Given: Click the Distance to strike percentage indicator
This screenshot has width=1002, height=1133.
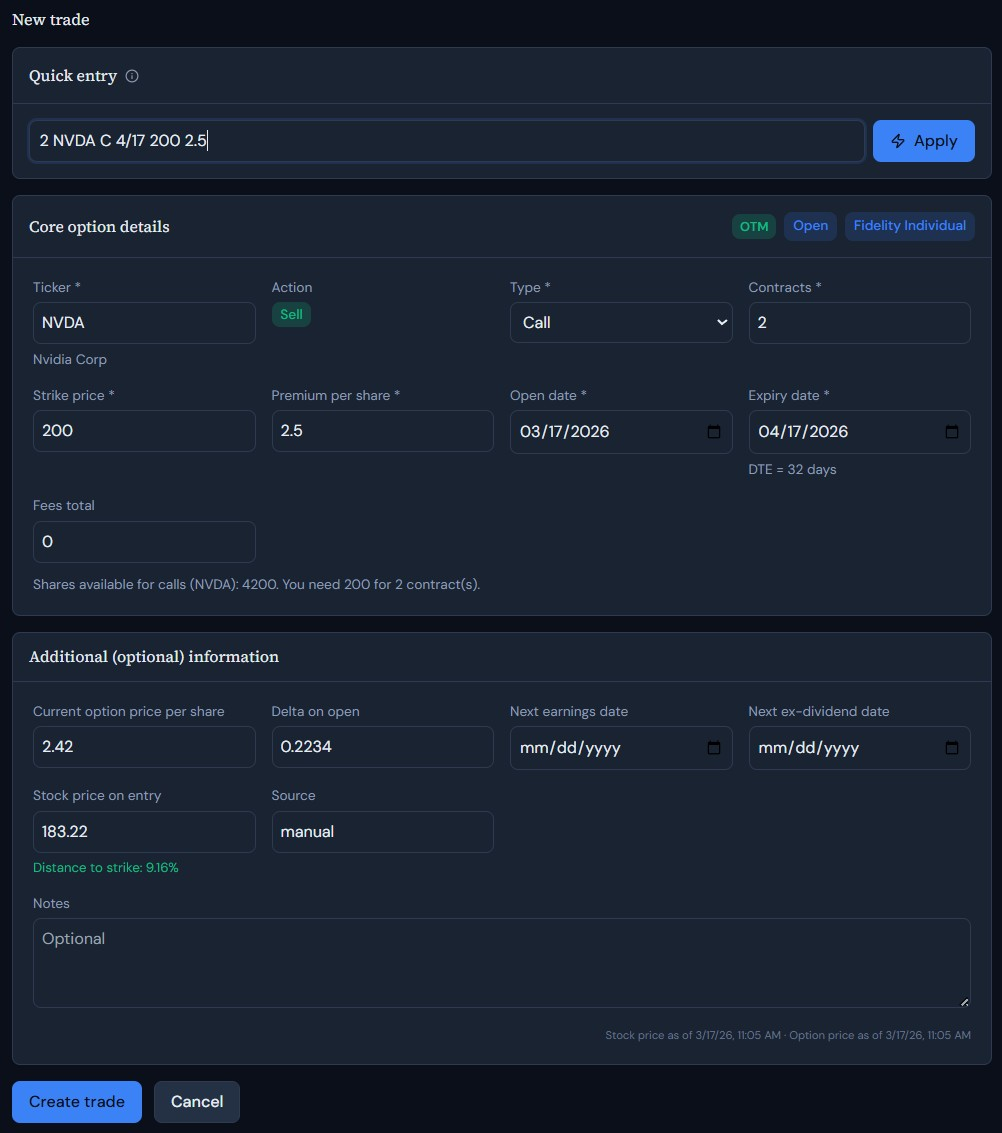Looking at the screenshot, I should tap(105, 867).
